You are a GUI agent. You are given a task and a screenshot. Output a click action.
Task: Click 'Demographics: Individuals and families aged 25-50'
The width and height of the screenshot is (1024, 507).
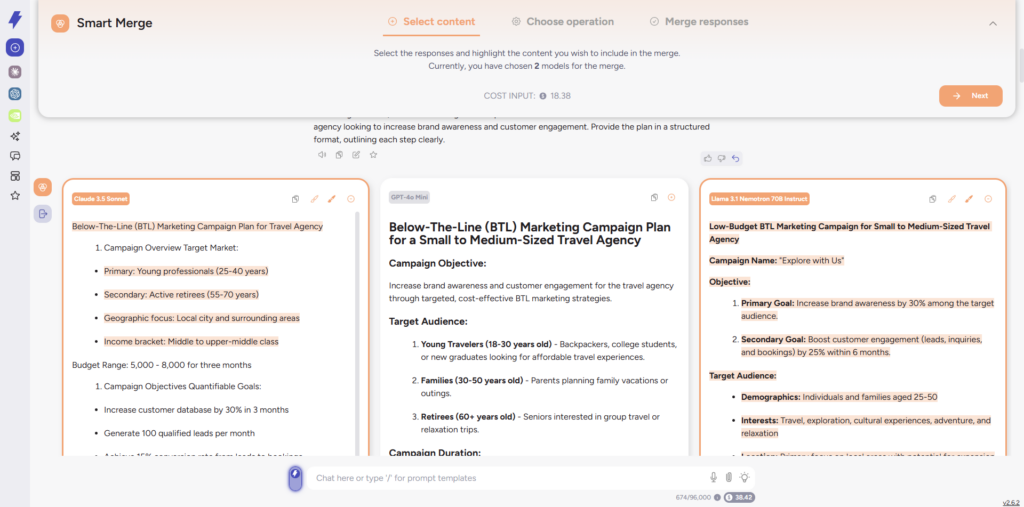pos(840,397)
